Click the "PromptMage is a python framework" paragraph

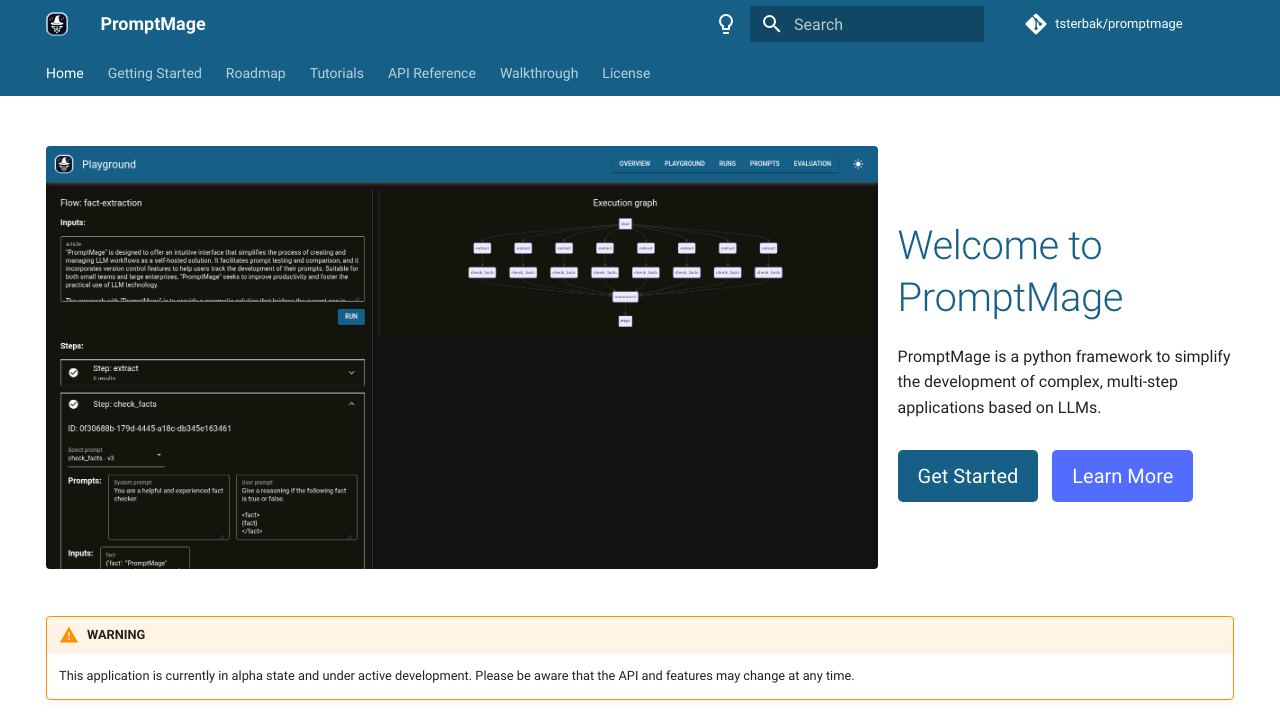click(1064, 382)
